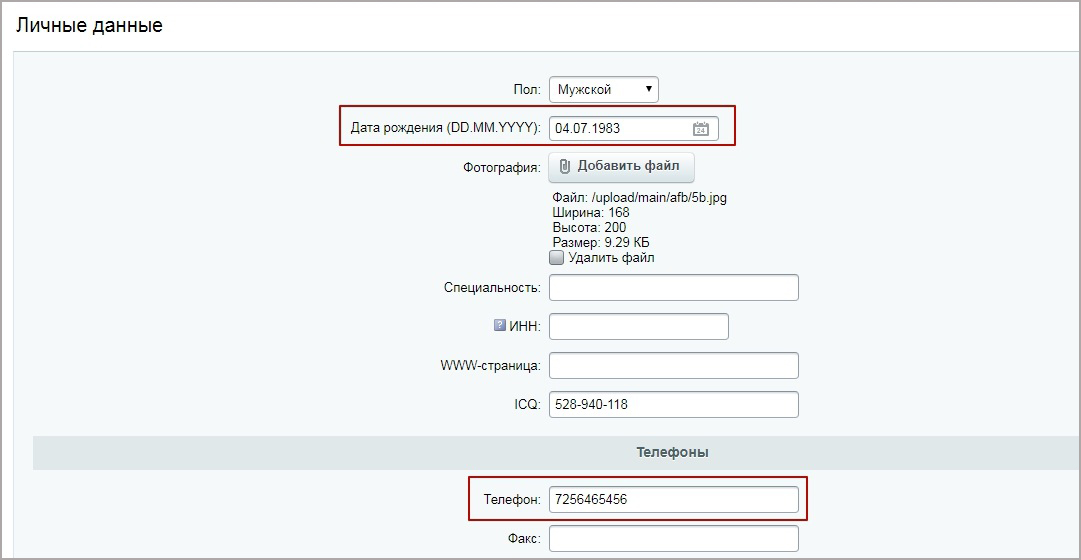The width and height of the screenshot is (1081, 560).
Task: Click the Удалить файл label text
Action: (611, 258)
